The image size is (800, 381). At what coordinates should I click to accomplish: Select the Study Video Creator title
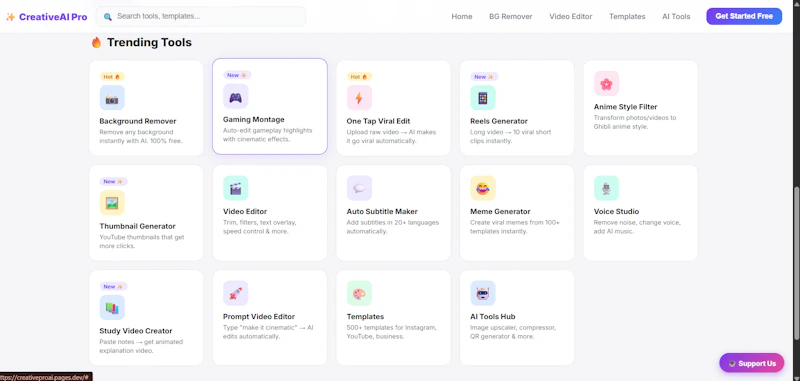click(x=136, y=331)
